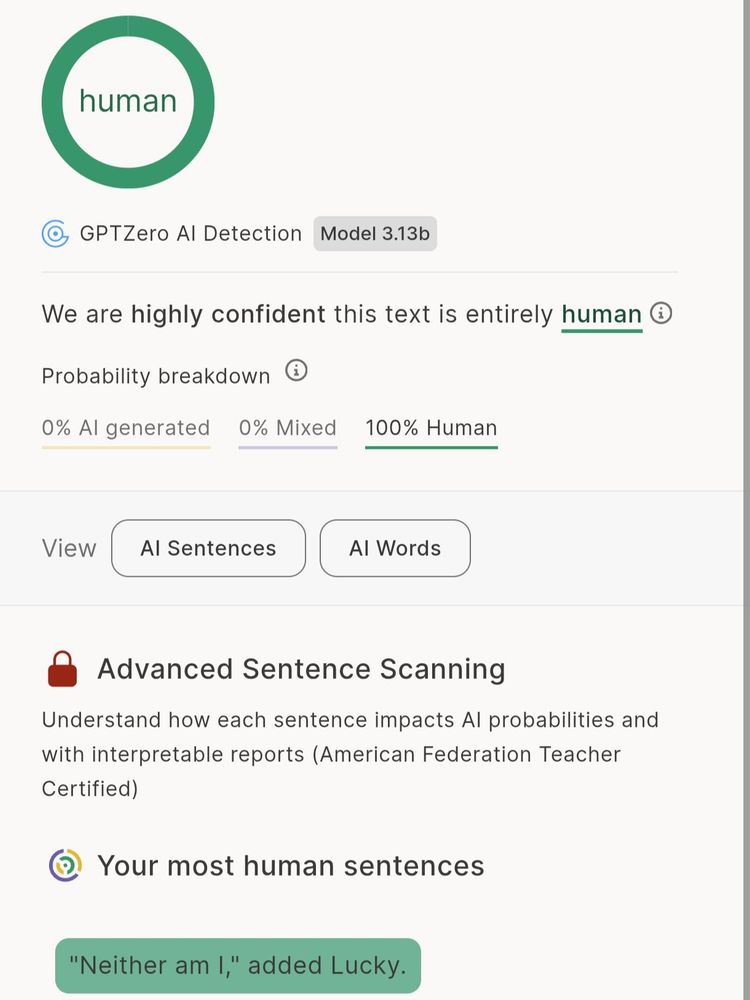Screen dimensions: 750x1000
Task: Toggle the AI Sentences view
Action: click(x=208, y=548)
